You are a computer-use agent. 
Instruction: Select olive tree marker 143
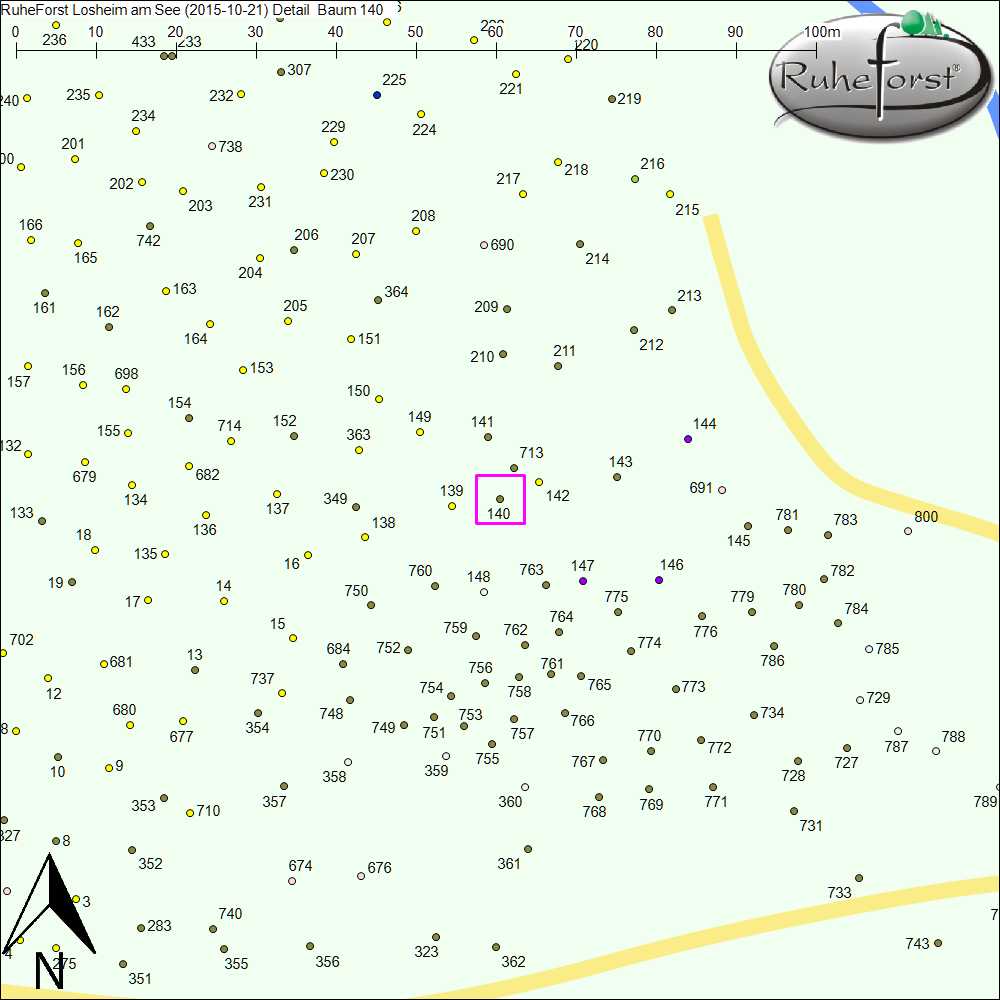617,477
